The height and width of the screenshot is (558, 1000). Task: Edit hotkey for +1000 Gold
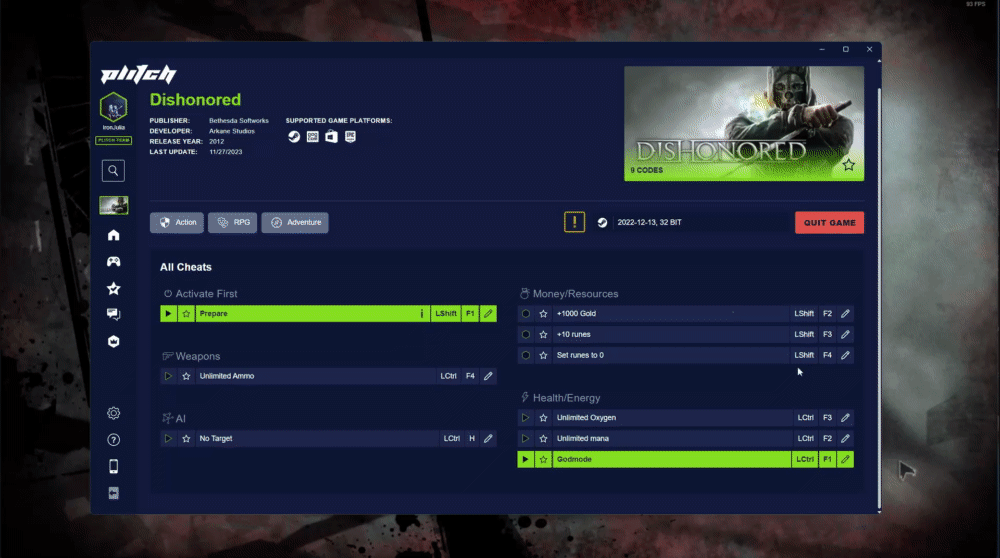pyautogui.click(x=845, y=314)
